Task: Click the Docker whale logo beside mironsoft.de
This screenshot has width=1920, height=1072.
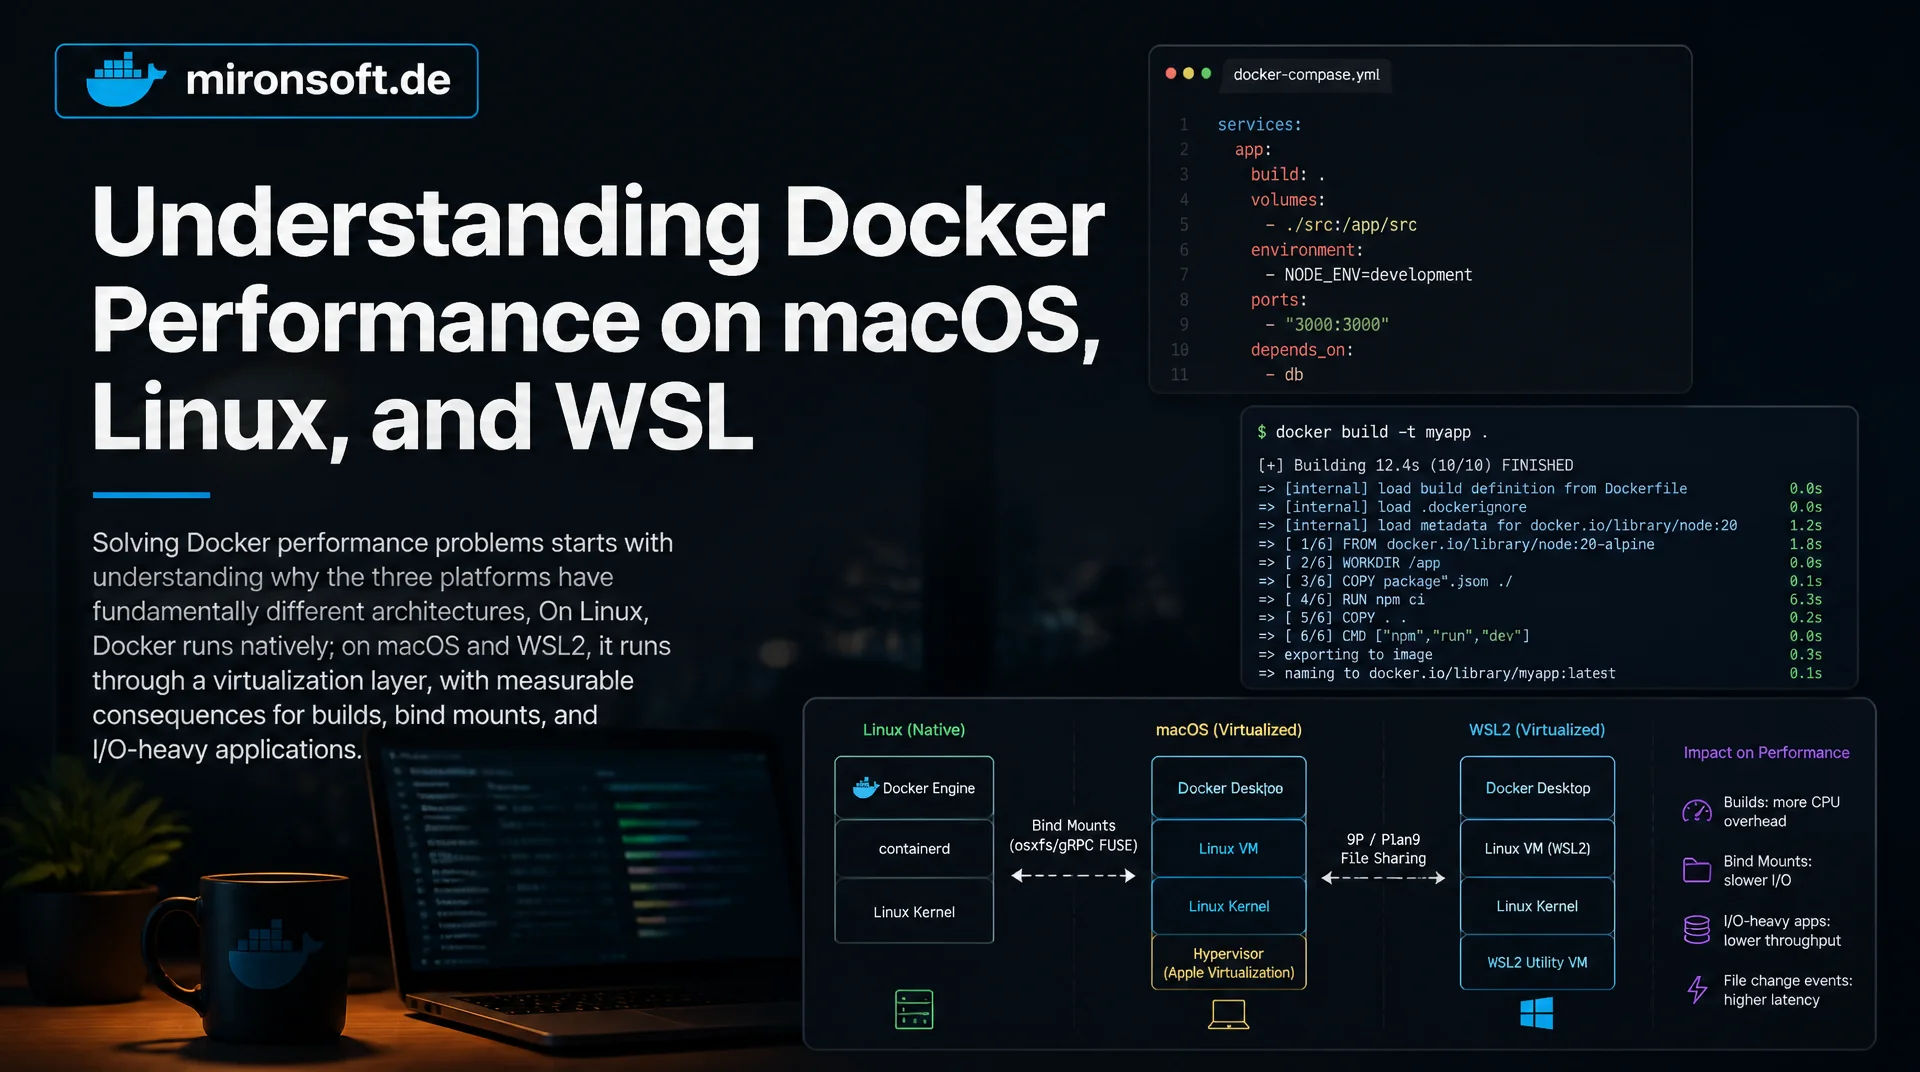Action: click(x=126, y=79)
